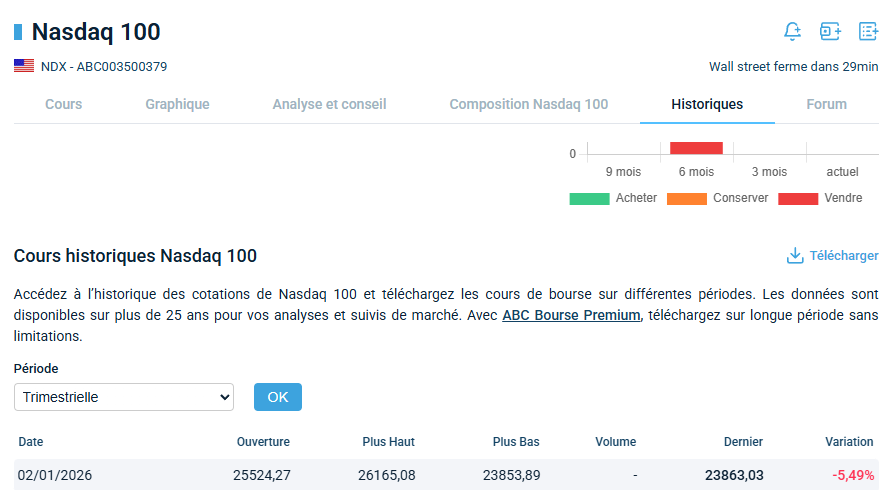Click the 3 mois axis label
Image resolution: width=893 pixels, height=490 pixels.
769,172
